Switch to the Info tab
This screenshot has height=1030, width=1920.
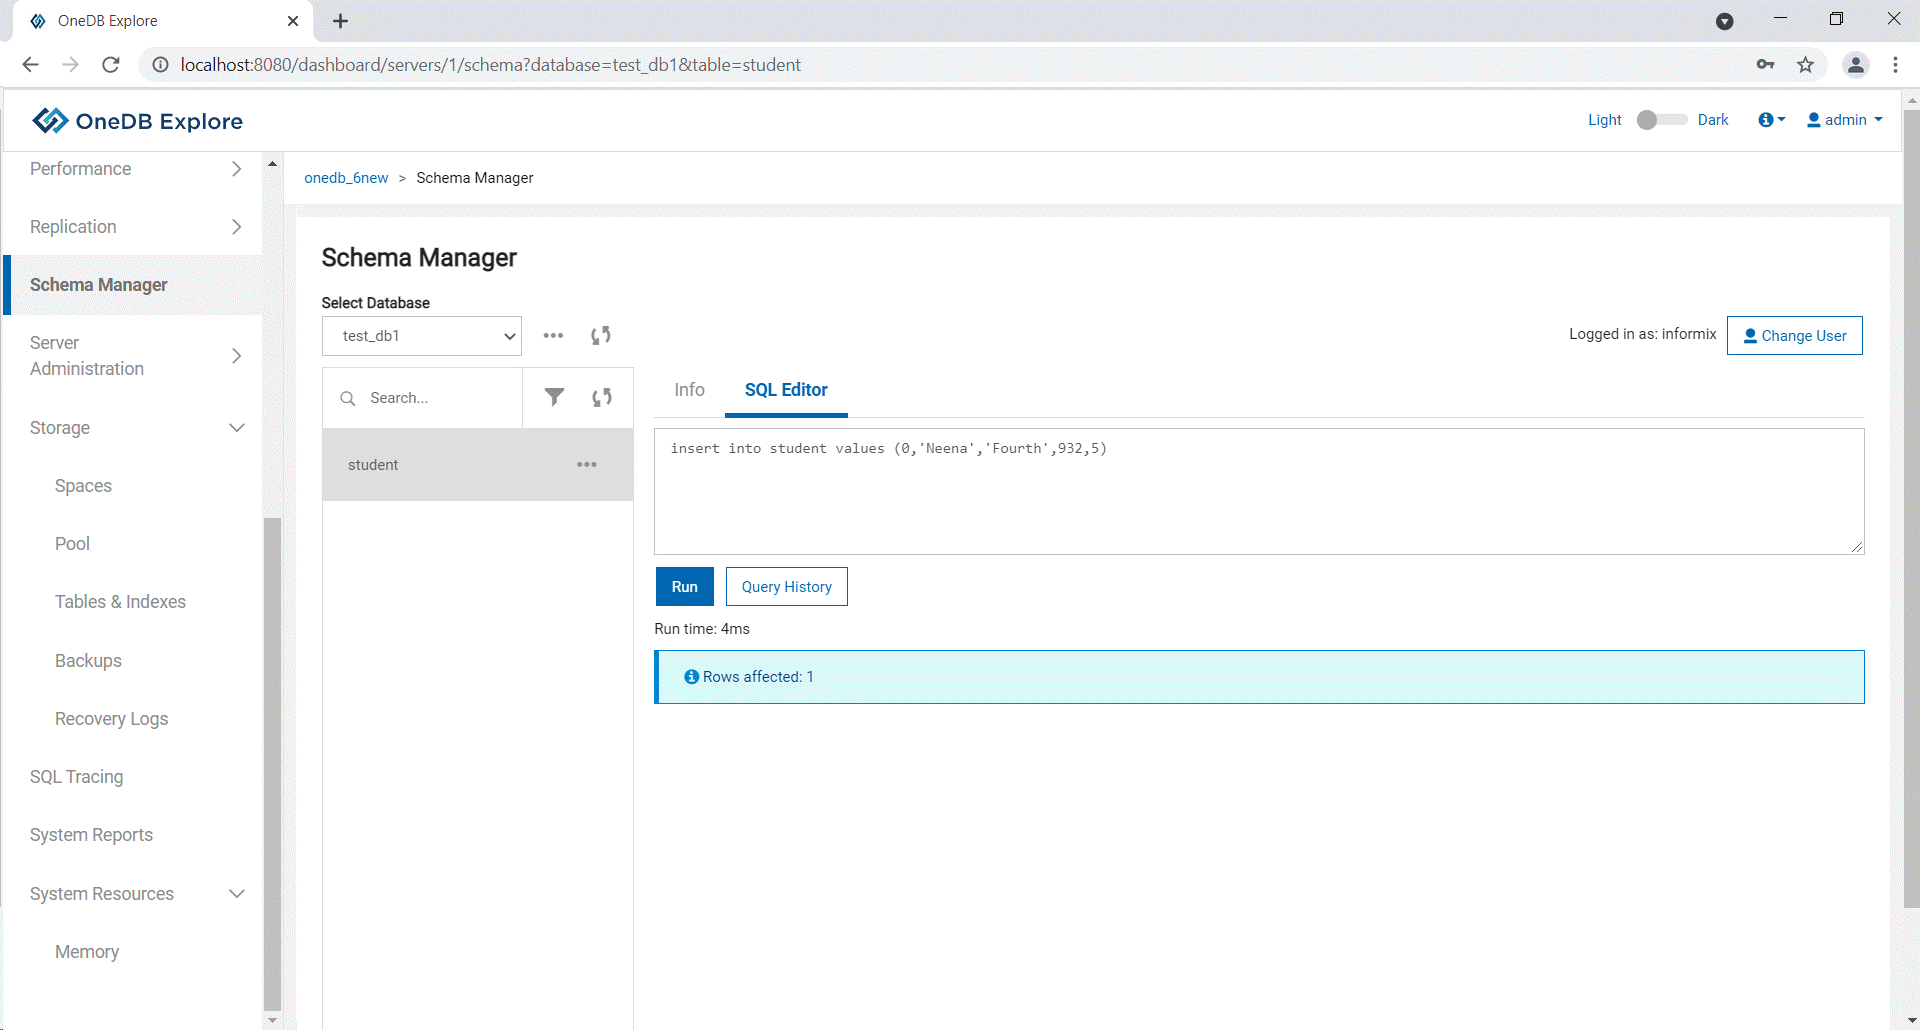[x=689, y=390]
